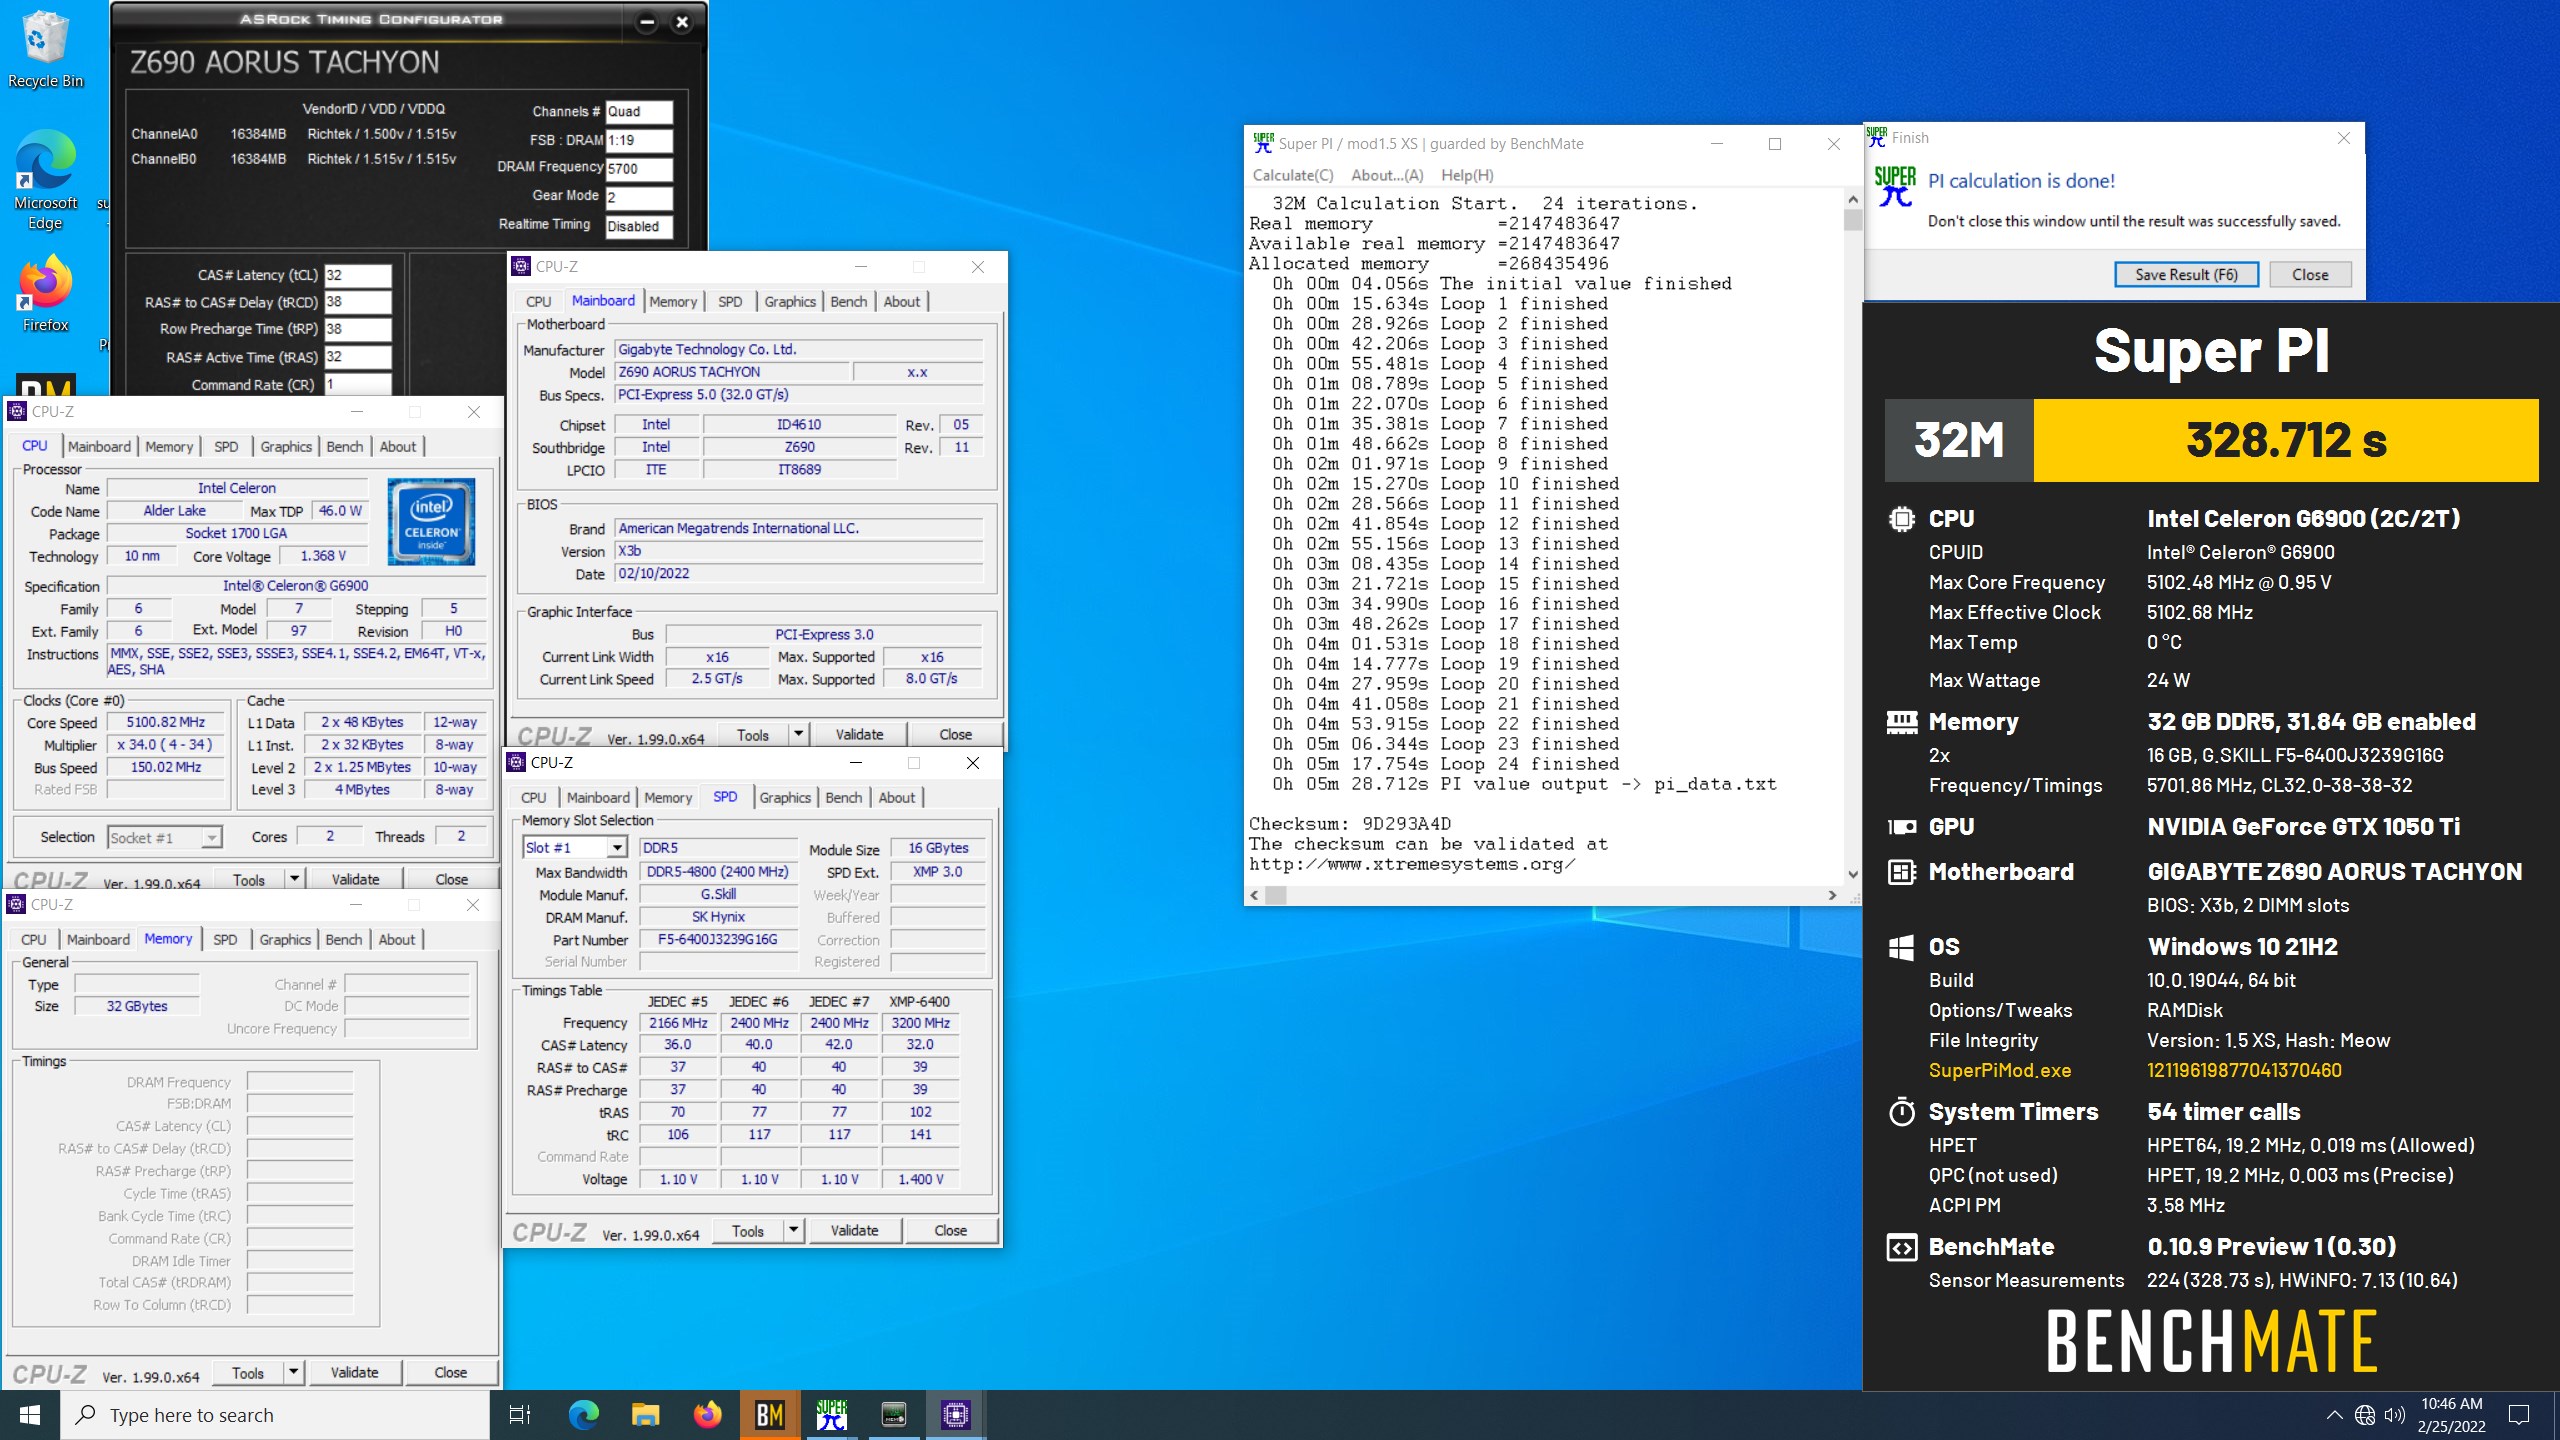Open Firefox from the taskbar
2560x1440 pixels.
pyautogui.click(x=707, y=1415)
